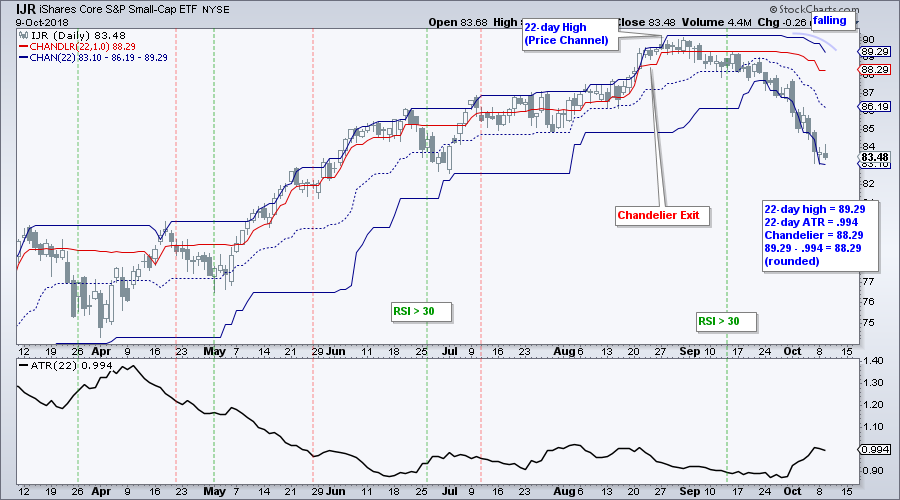Click the CHAN(22) 83.10 - 86.19 - 89.29 legend
The width and height of the screenshot is (900, 500).
point(98,57)
